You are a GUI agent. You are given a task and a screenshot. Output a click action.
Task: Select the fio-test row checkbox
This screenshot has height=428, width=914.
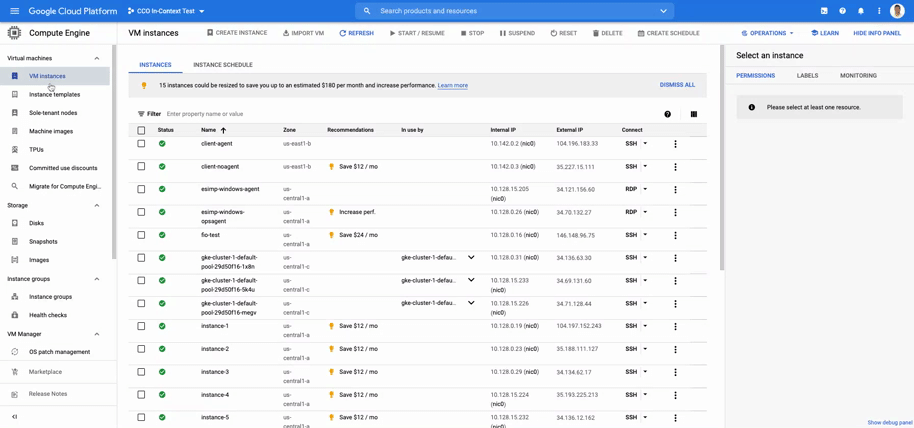click(x=141, y=235)
